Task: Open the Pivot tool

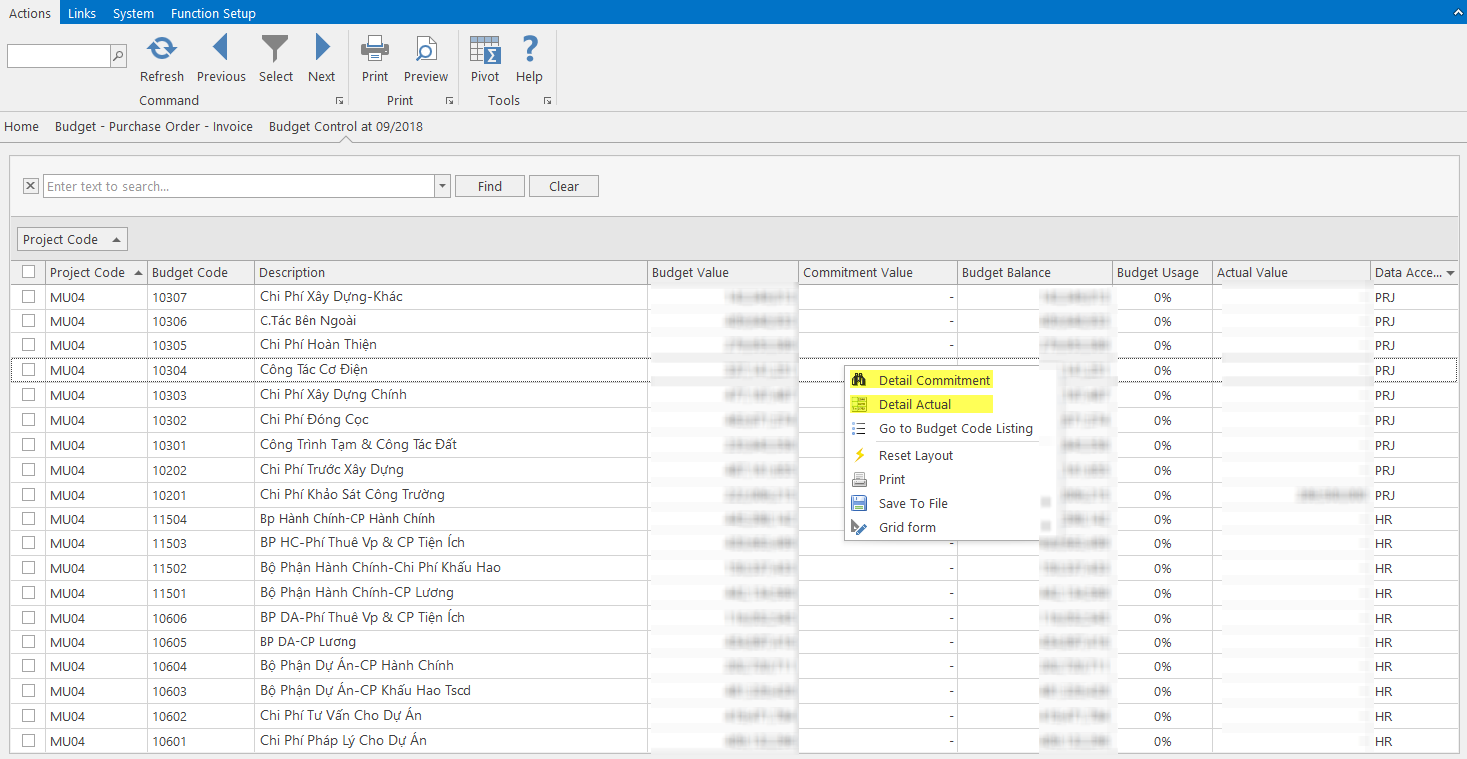Action: click(x=485, y=49)
